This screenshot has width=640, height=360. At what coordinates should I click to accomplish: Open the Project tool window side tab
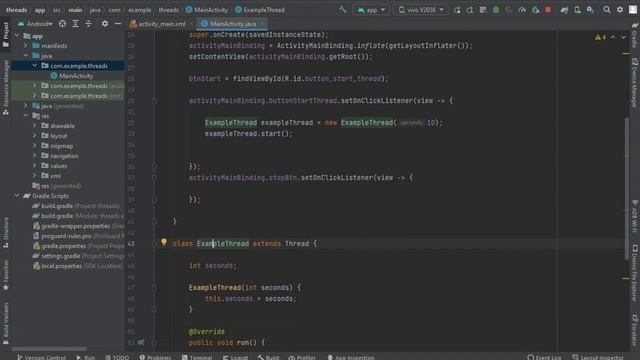pos(6,34)
